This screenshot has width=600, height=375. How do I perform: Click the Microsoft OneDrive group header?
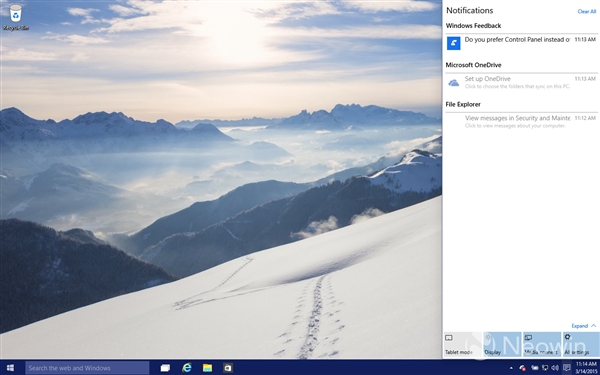pyautogui.click(x=473, y=65)
